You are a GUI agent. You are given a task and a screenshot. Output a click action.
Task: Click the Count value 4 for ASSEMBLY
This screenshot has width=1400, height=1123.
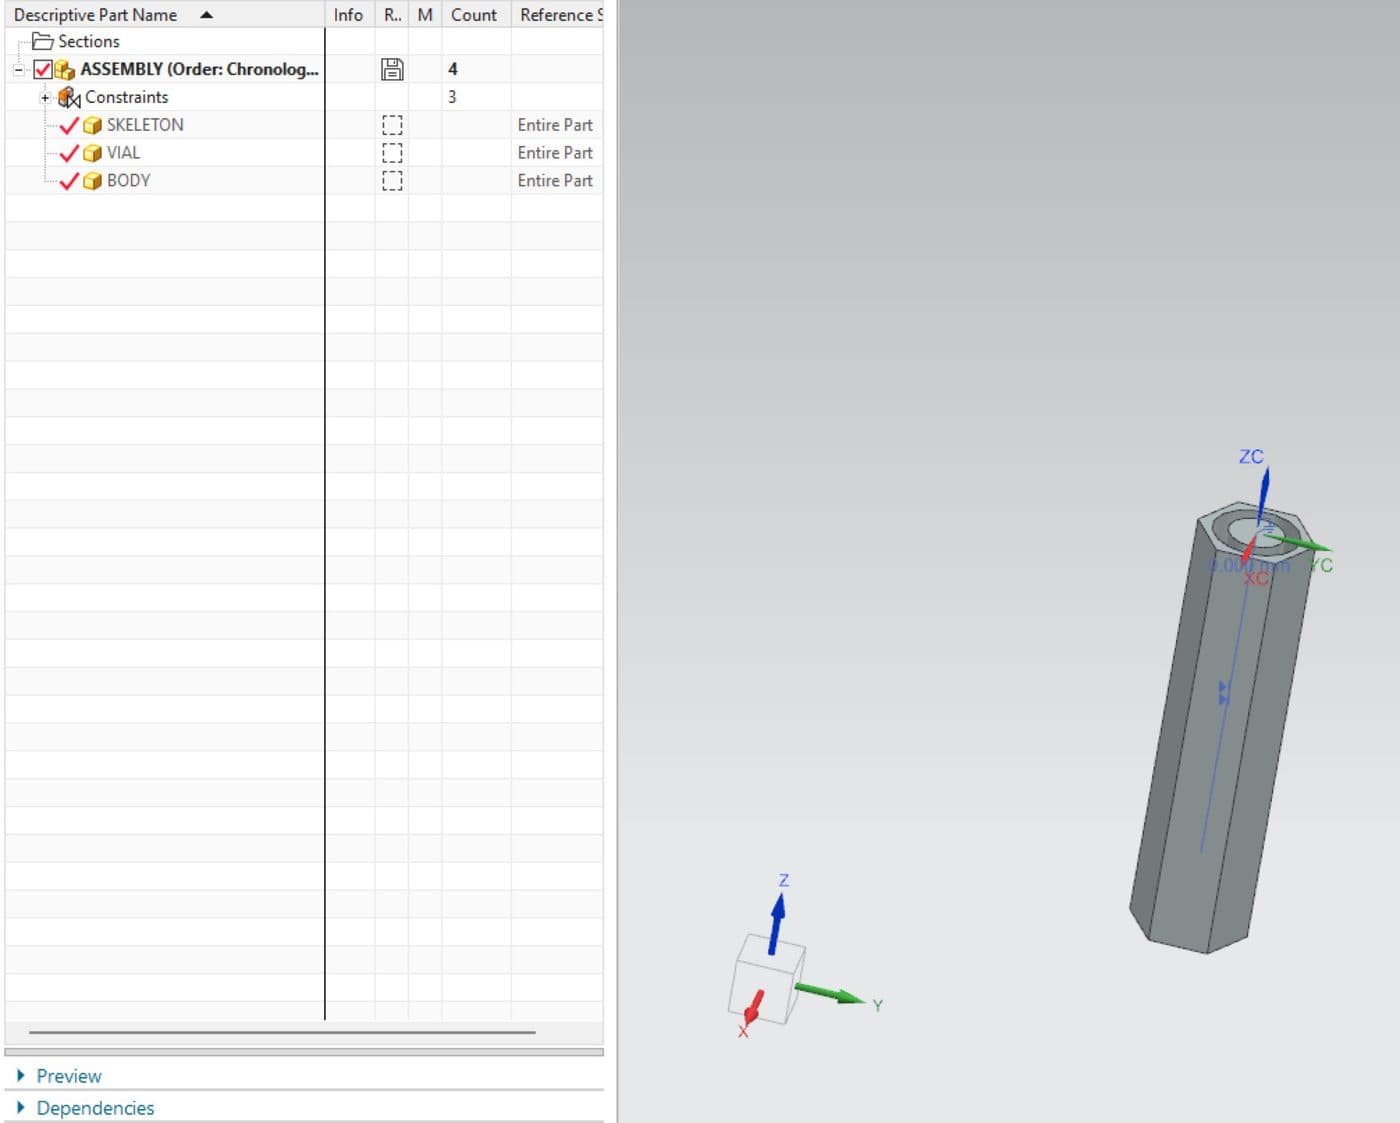[x=452, y=69]
